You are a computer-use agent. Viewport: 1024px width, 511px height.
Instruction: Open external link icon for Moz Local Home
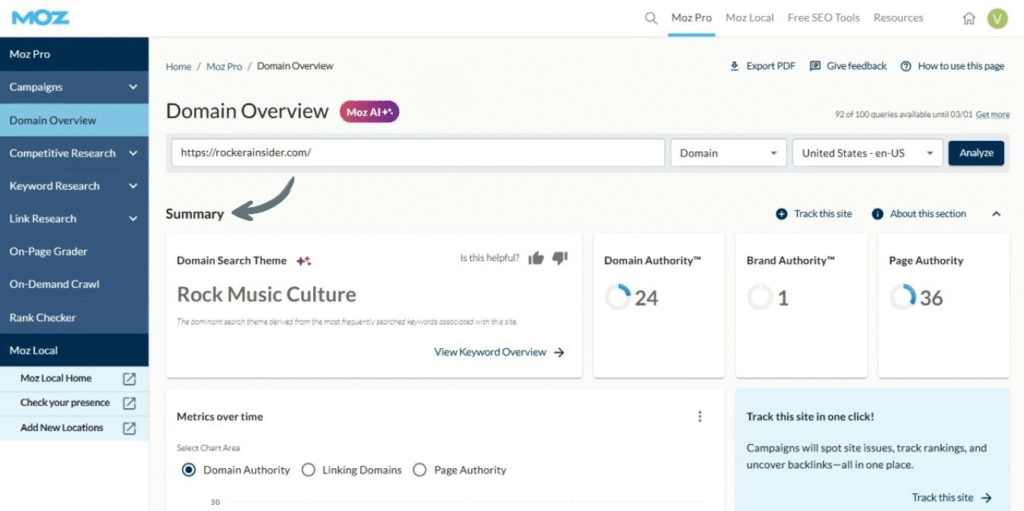click(x=129, y=378)
